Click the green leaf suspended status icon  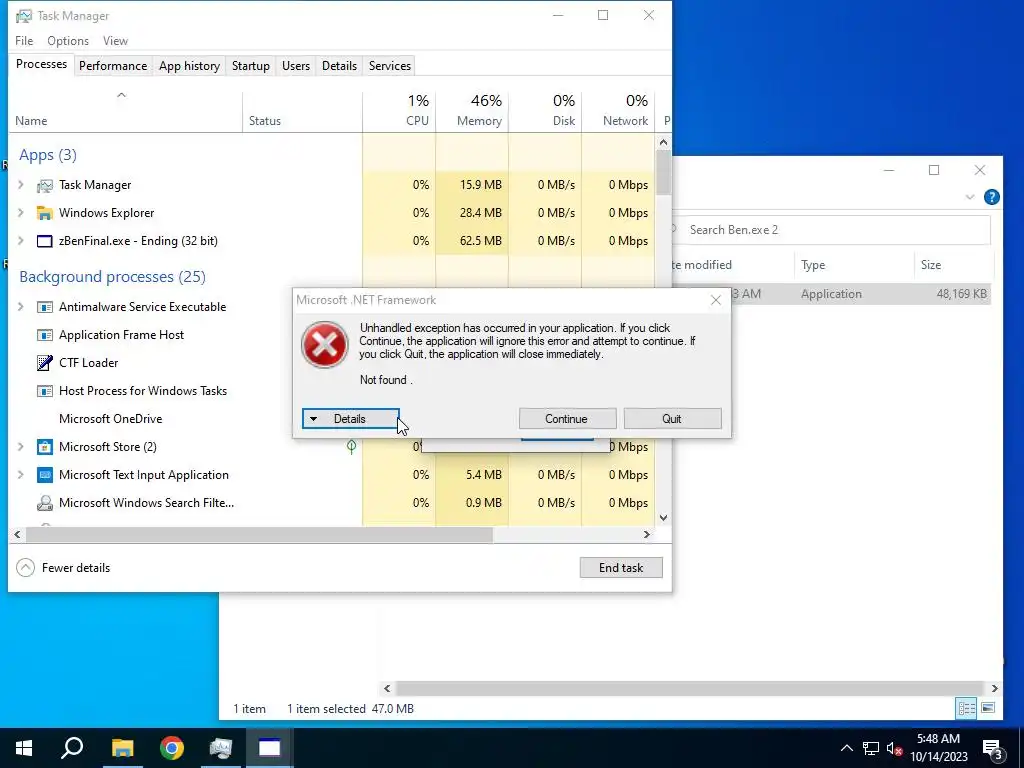tap(351, 447)
